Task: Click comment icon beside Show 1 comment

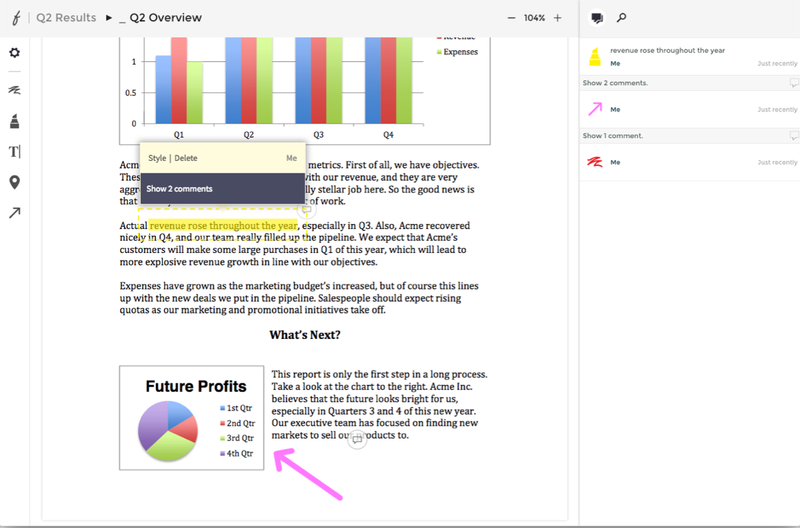Action: tap(793, 136)
